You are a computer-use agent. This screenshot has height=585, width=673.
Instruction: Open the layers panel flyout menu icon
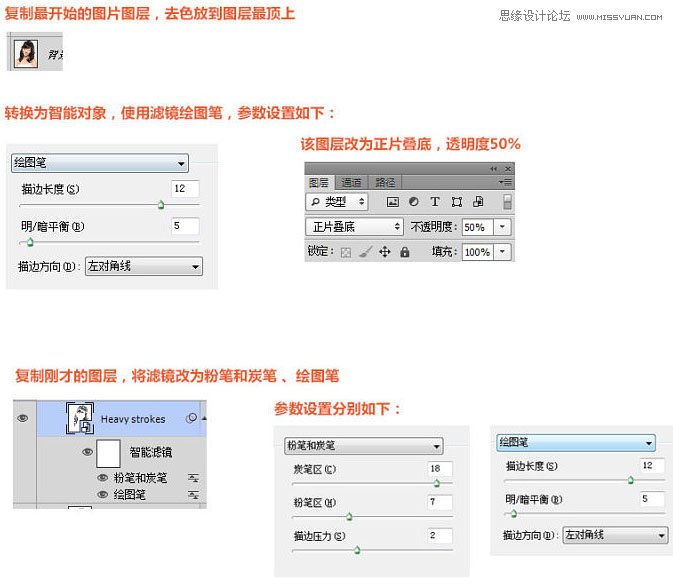pos(505,182)
